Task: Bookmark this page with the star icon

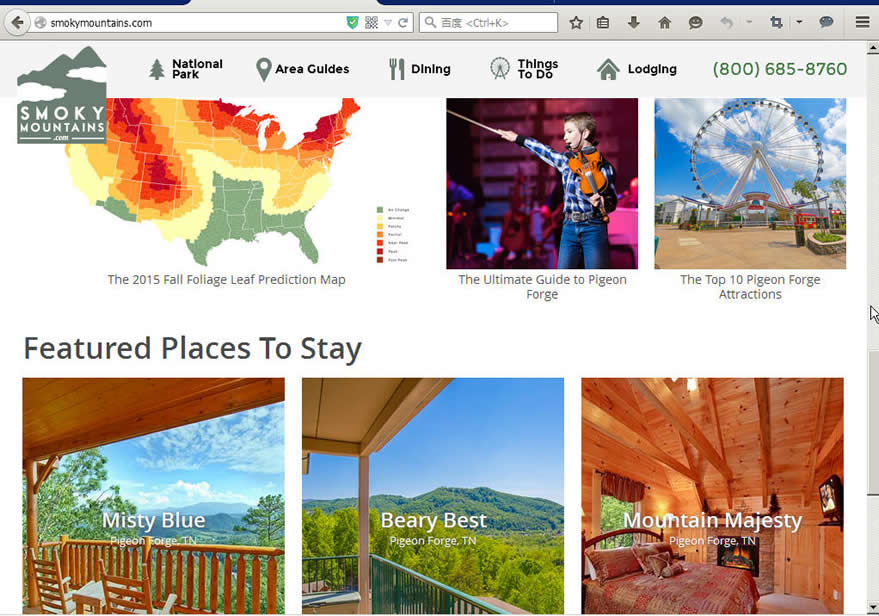Action: (576, 23)
